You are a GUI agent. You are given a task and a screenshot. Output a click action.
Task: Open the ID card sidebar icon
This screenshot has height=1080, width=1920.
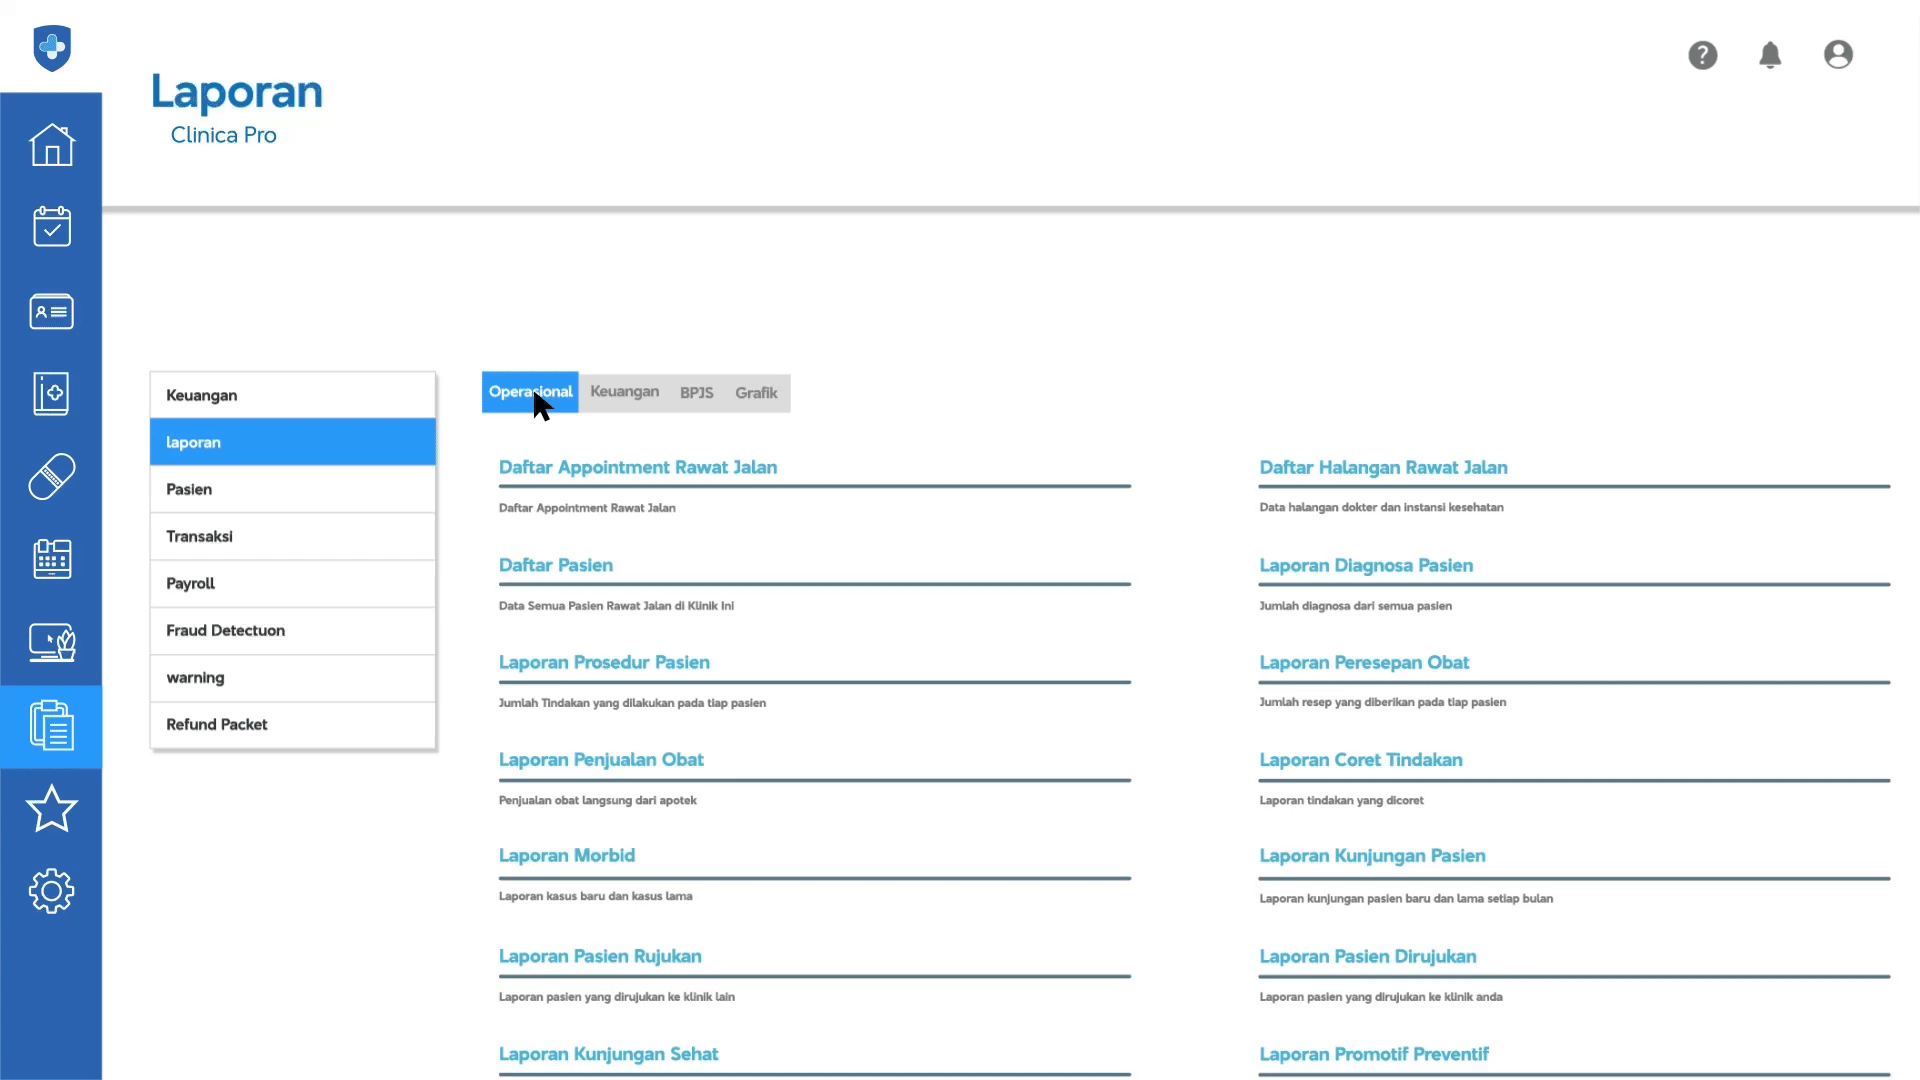pyautogui.click(x=51, y=312)
